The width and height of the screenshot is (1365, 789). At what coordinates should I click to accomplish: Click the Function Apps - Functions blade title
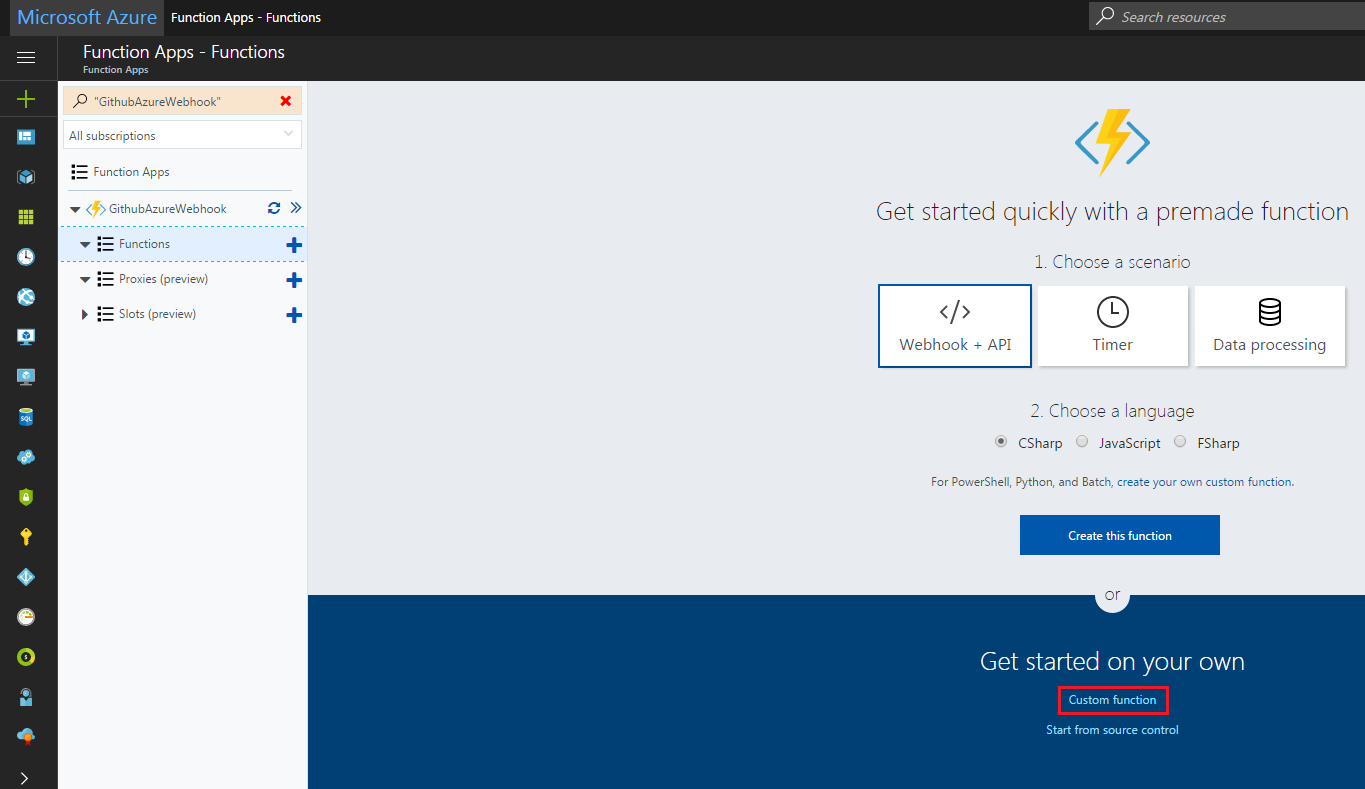pos(184,52)
